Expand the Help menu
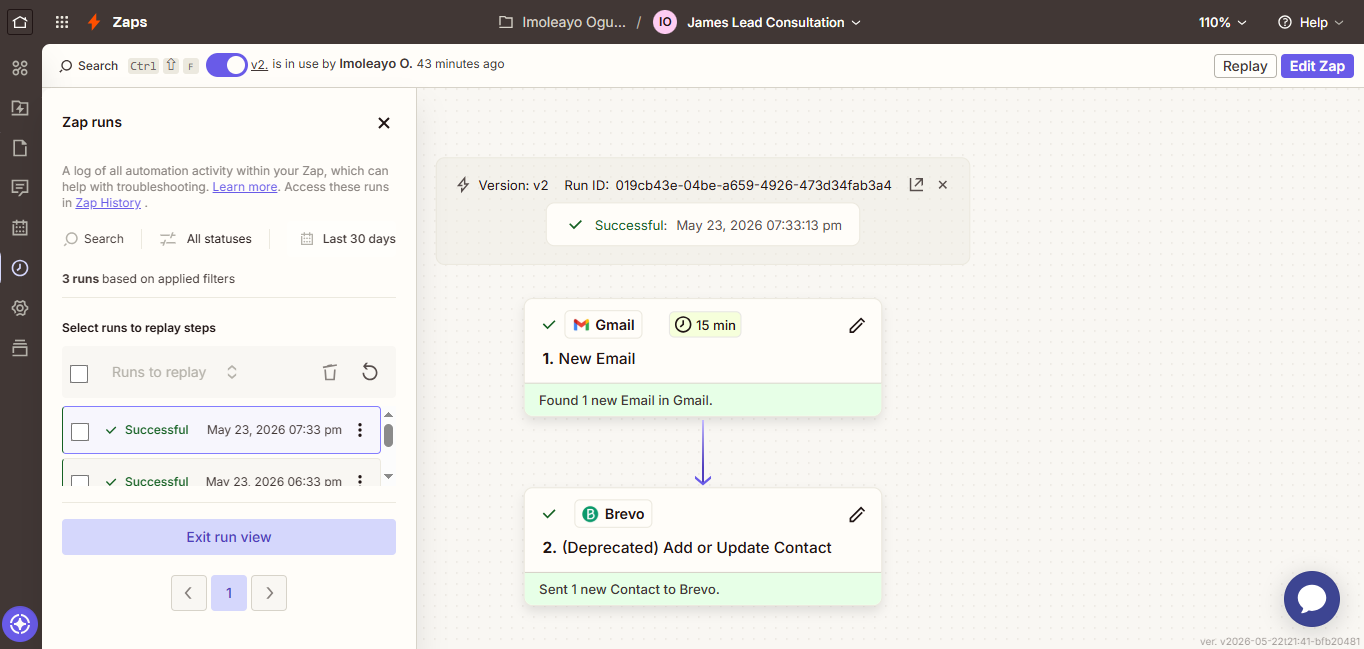 coord(1310,22)
